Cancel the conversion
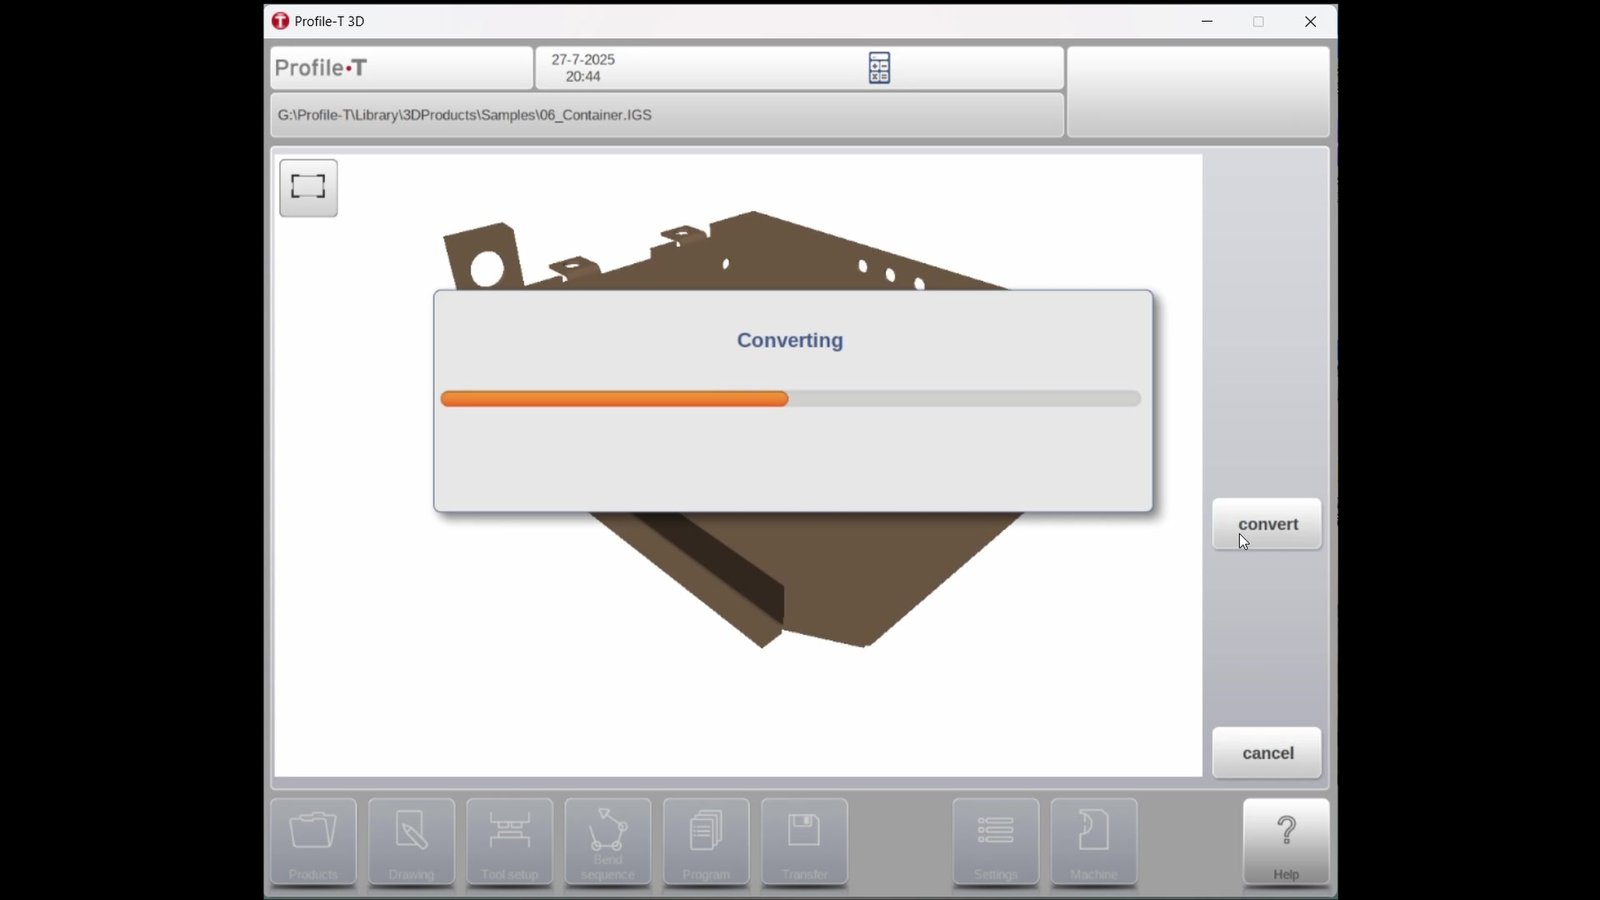Viewport: 1600px width, 900px height. pyautogui.click(x=1267, y=753)
